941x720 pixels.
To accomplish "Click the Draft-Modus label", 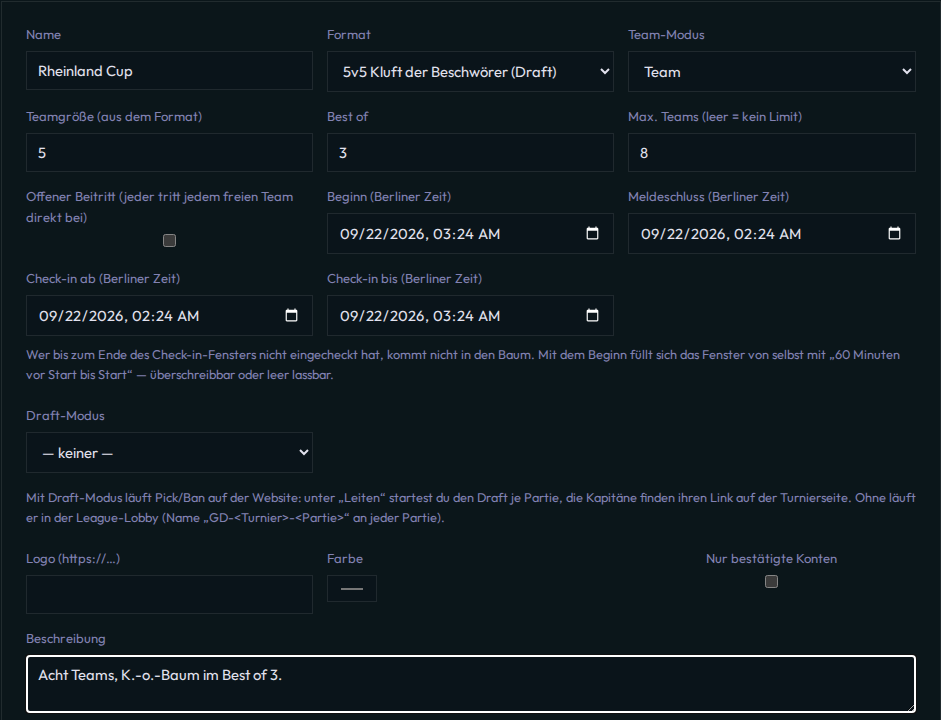I will (x=65, y=416).
